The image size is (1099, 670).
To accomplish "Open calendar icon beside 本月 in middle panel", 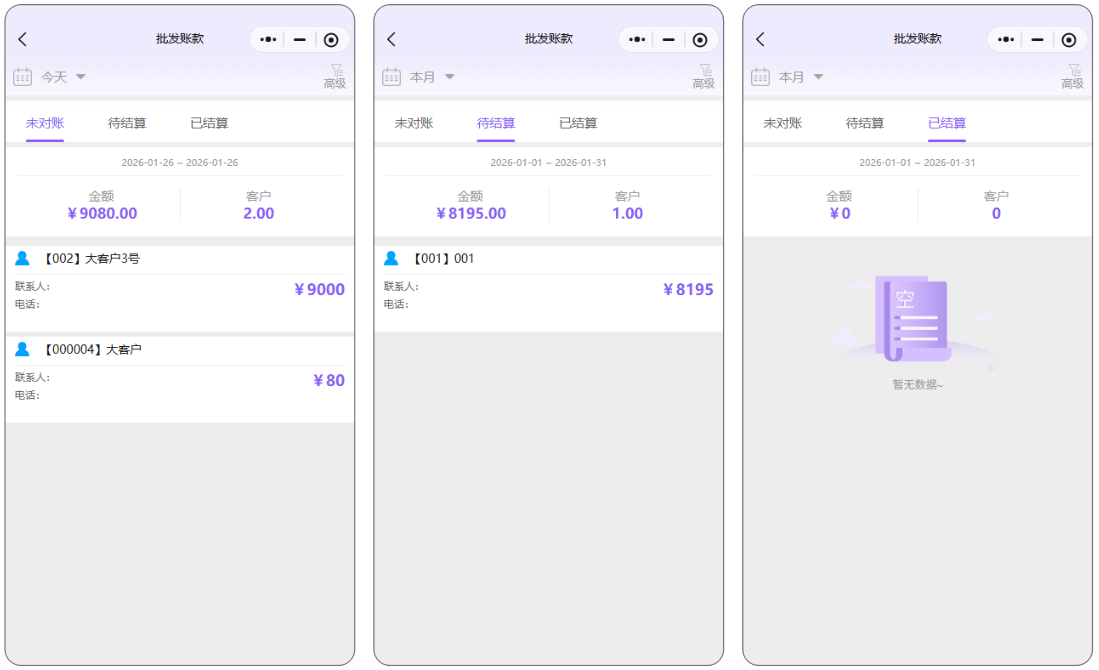I will 391,76.
